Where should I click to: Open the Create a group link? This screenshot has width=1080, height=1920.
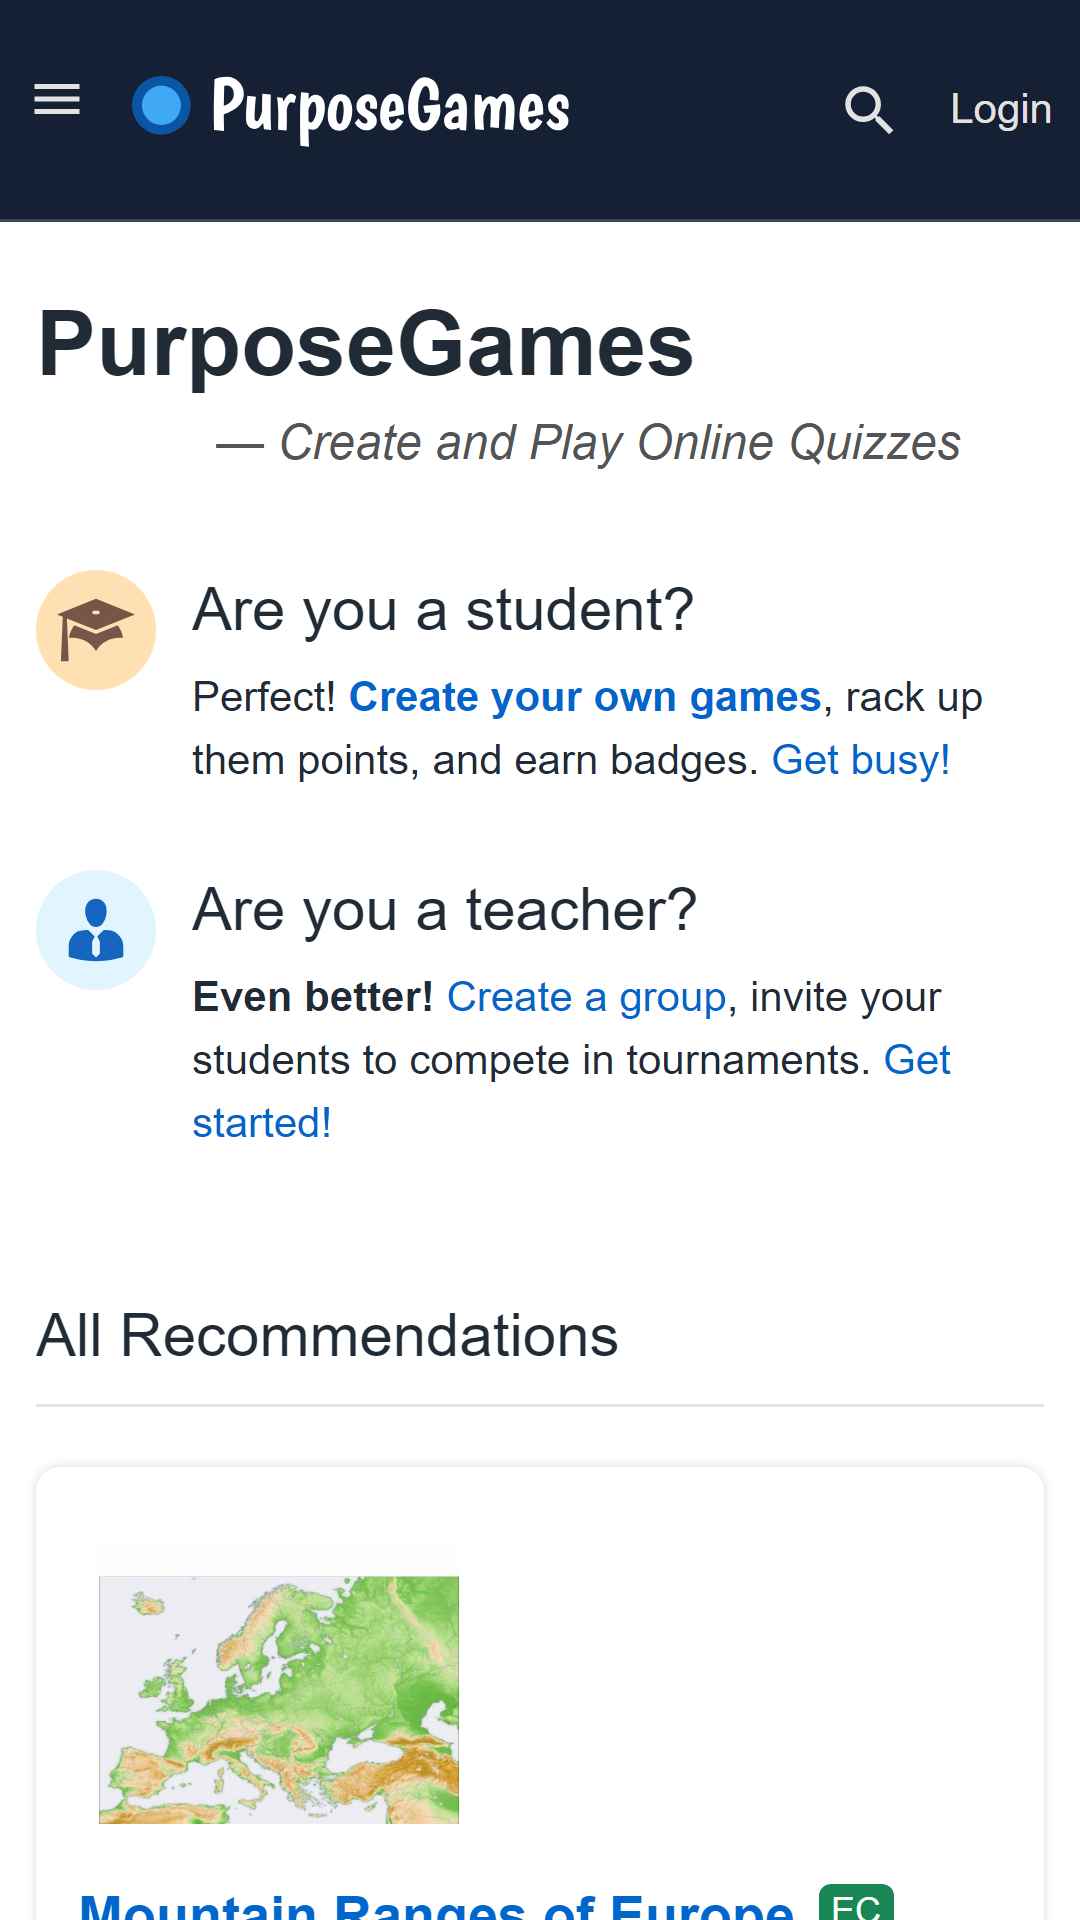tap(586, 997)
